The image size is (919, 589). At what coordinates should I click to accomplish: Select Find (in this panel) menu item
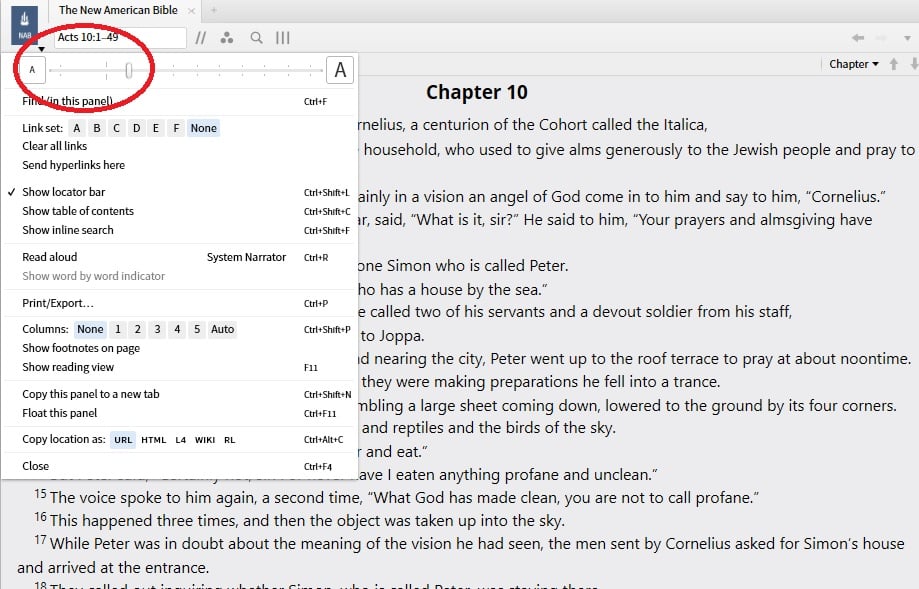point(67,101)
